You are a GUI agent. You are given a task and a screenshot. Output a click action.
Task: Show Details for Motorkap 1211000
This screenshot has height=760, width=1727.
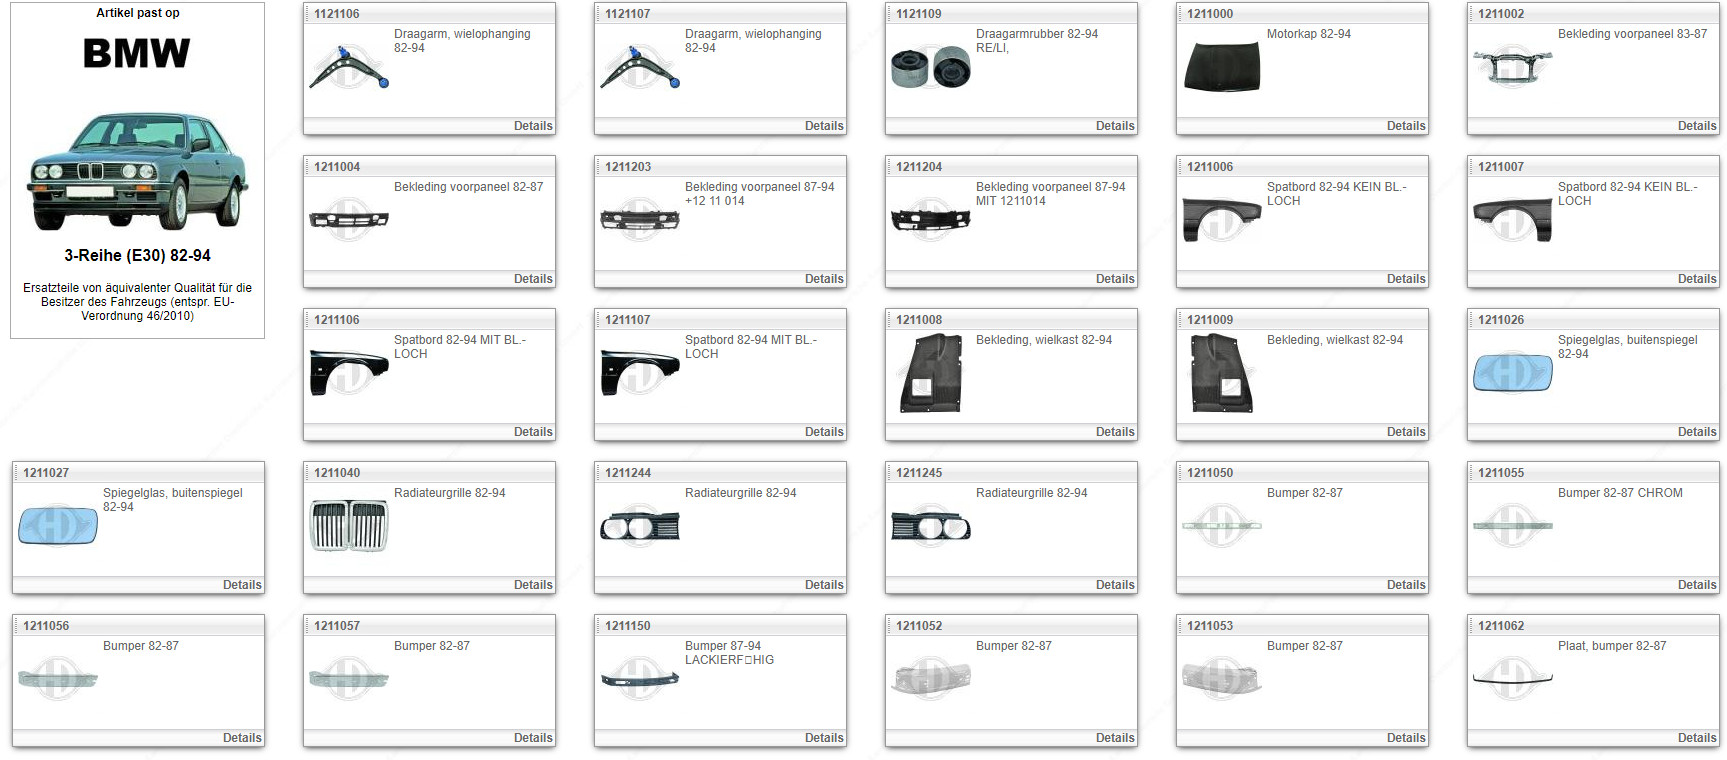[1406, 126]
